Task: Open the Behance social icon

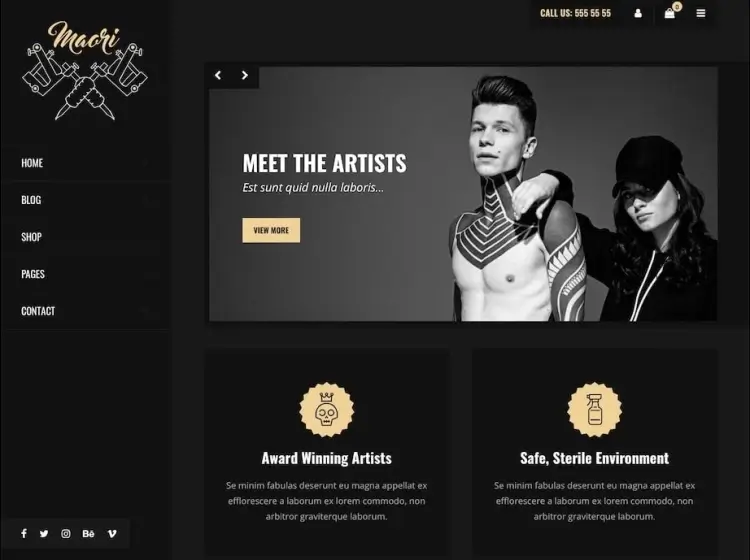Action: pyautogui.click(x=88, y=534)
